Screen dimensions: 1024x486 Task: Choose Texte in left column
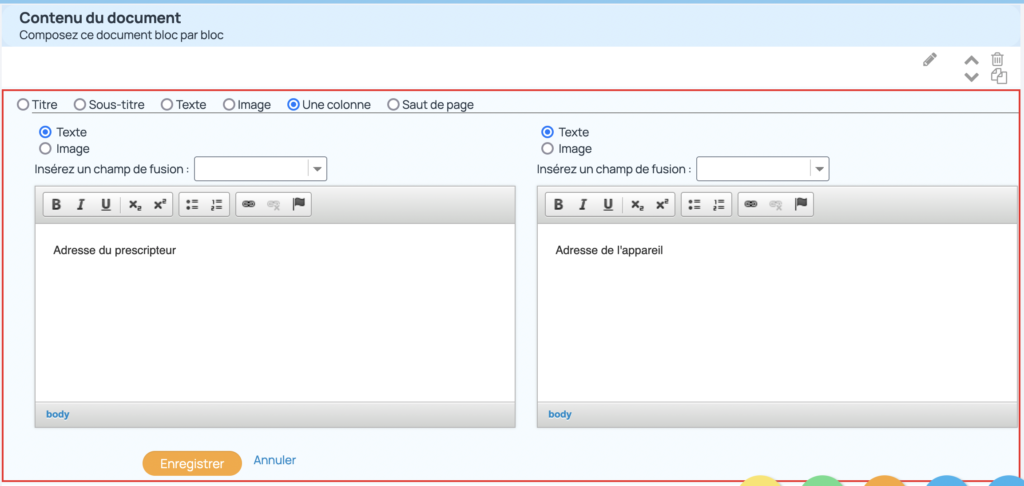(46, 133)
